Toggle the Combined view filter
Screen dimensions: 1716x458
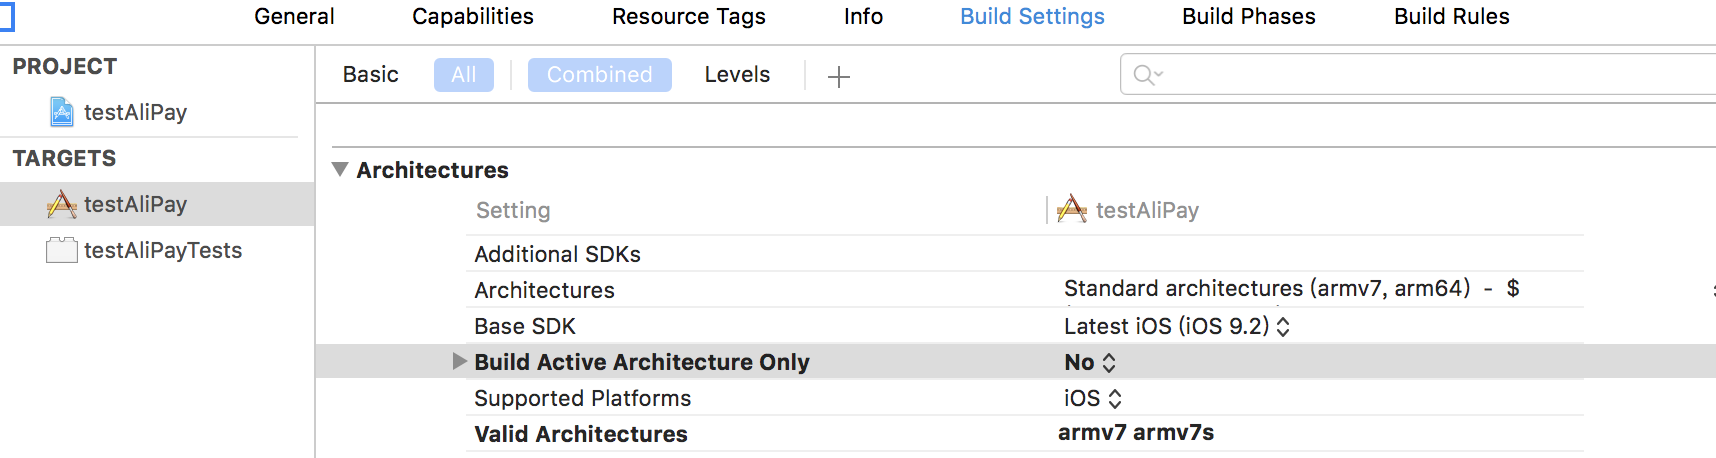(x=599, y=75)
